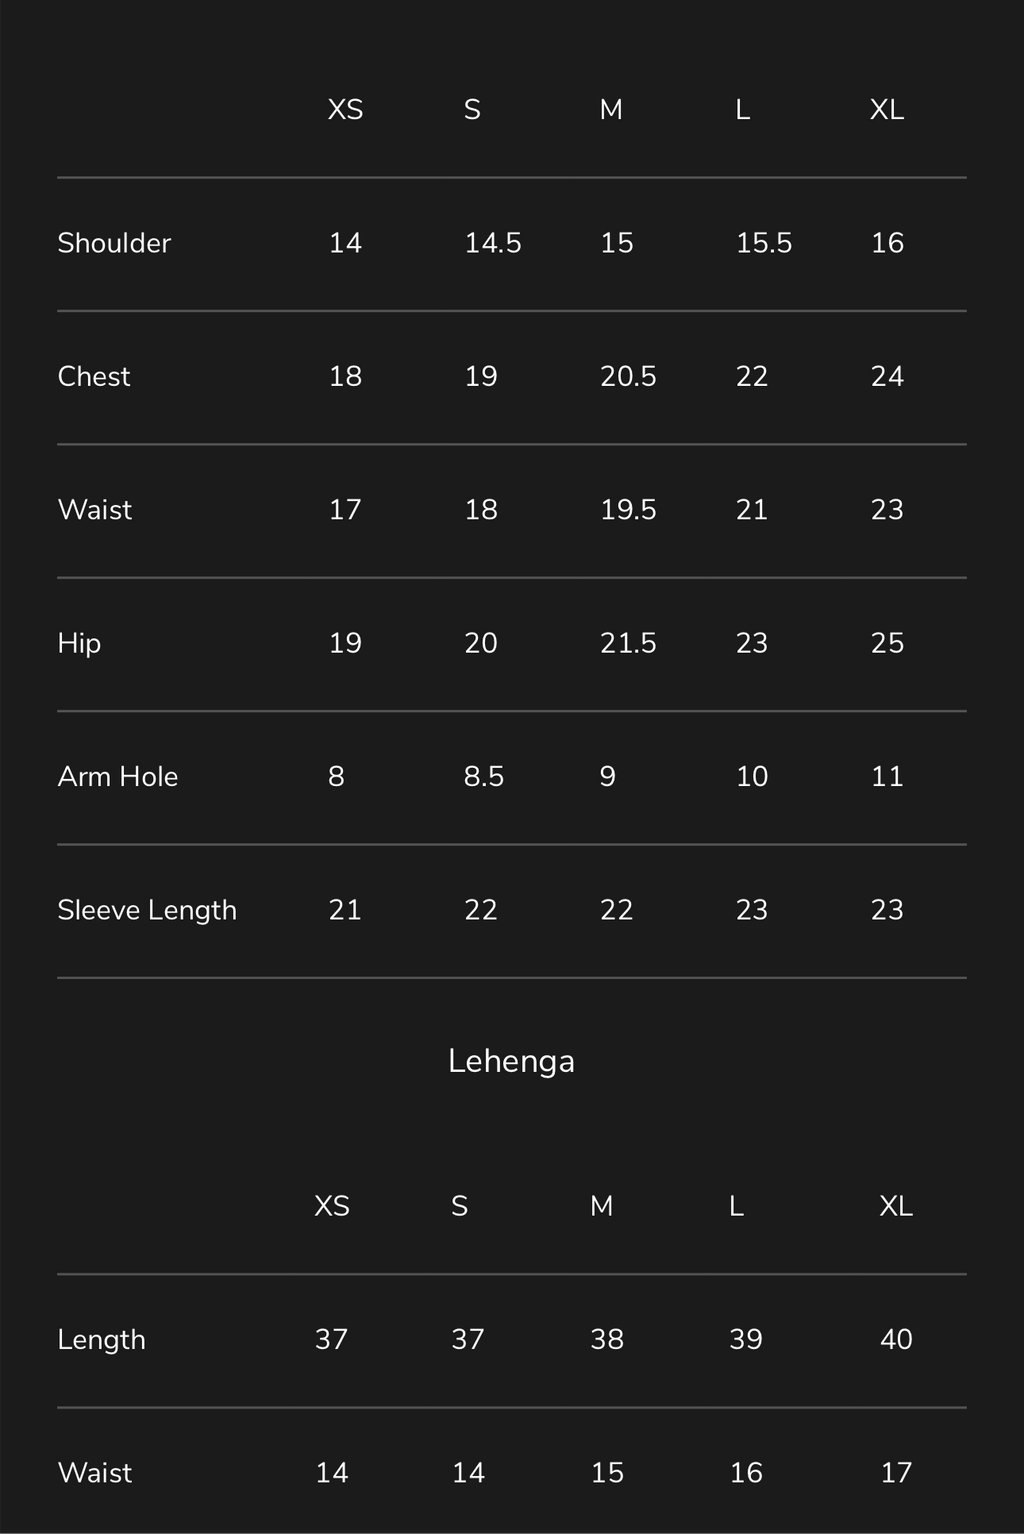Click the Arm Hole row label
This screenshot has width=1024, height=1534.
click(118, 776)
